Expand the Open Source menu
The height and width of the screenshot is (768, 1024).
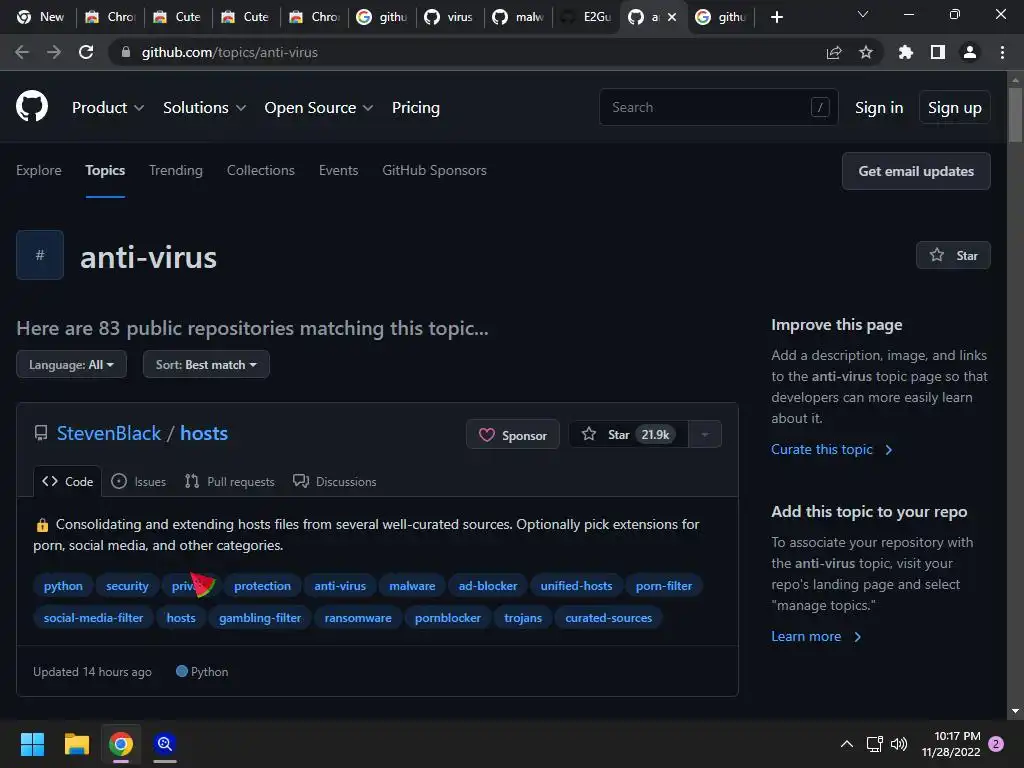pos(319,107)
